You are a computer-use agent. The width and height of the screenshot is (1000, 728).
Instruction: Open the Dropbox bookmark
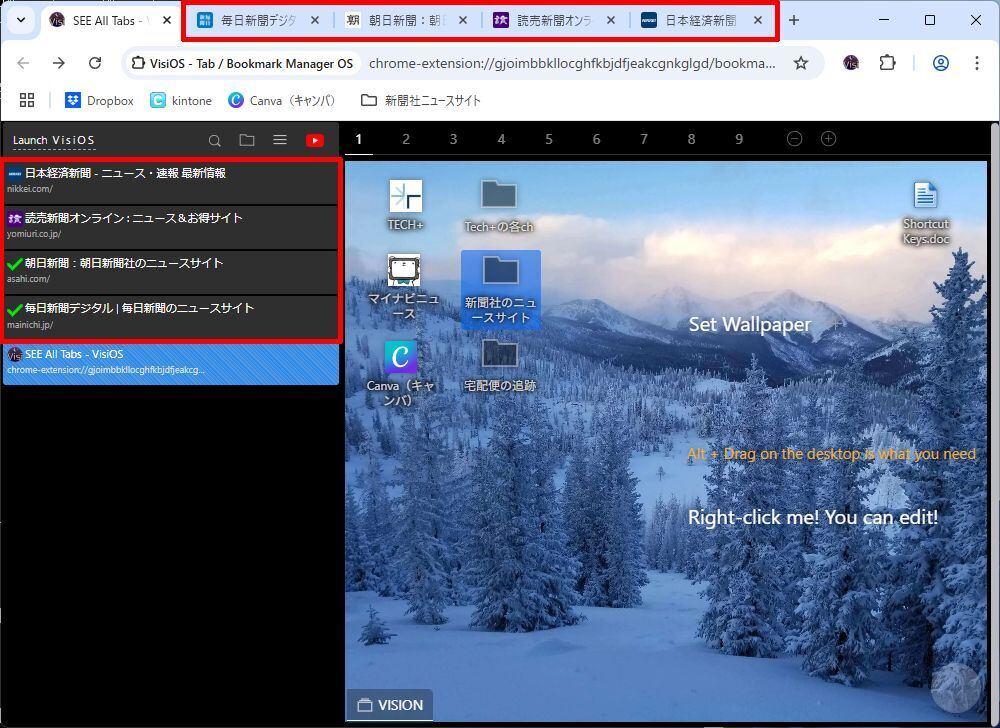pyautogui.click(x=99, y=100)
